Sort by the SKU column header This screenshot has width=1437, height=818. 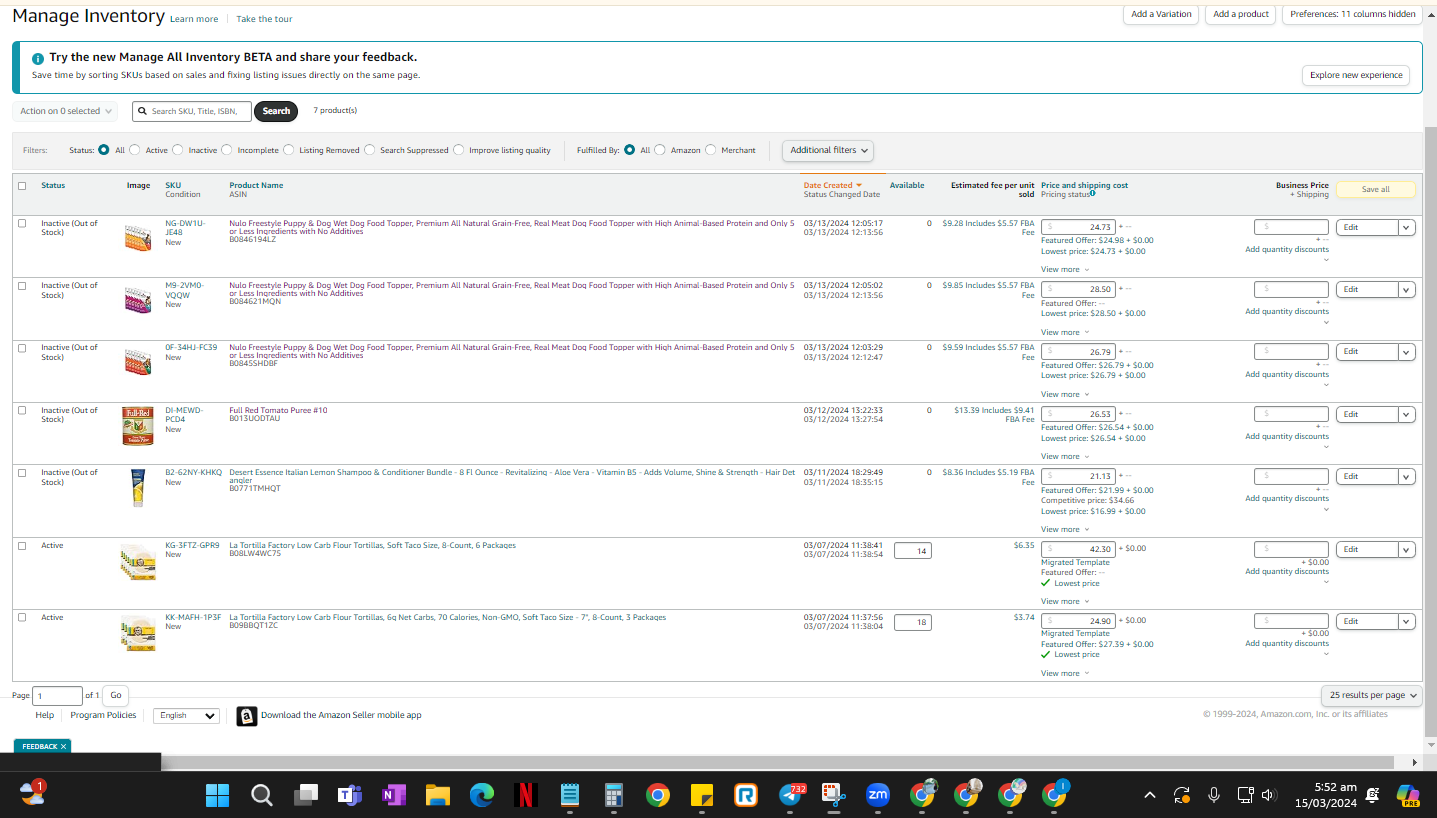[173, 186]
